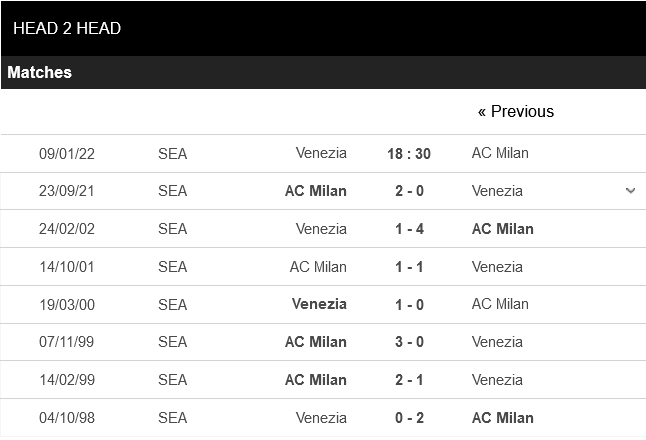The width and height of the screenshot is (646, 440).
Task: Open the 0 - 2 score from 04/10/98
Action: [408, 418]
